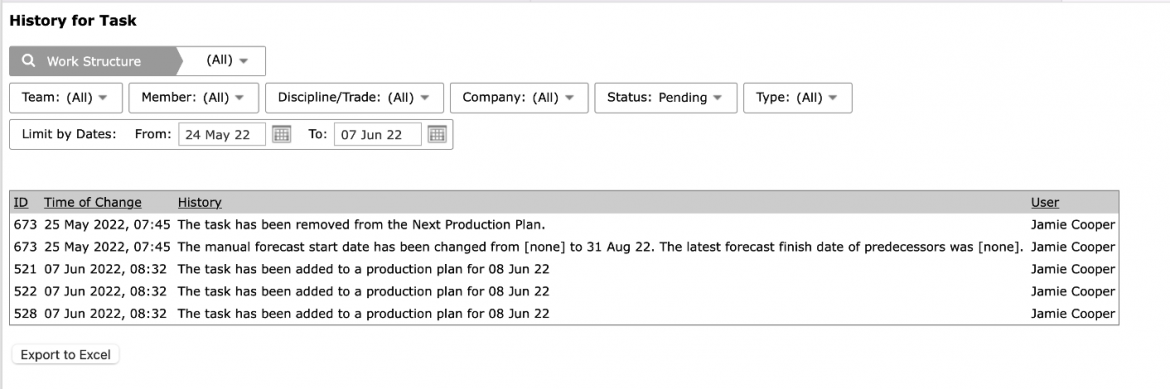This screenshot has width=1170, height=389.
Task: Click the To date field showing 07 Jun 22
Action: [x=378, y=134]
